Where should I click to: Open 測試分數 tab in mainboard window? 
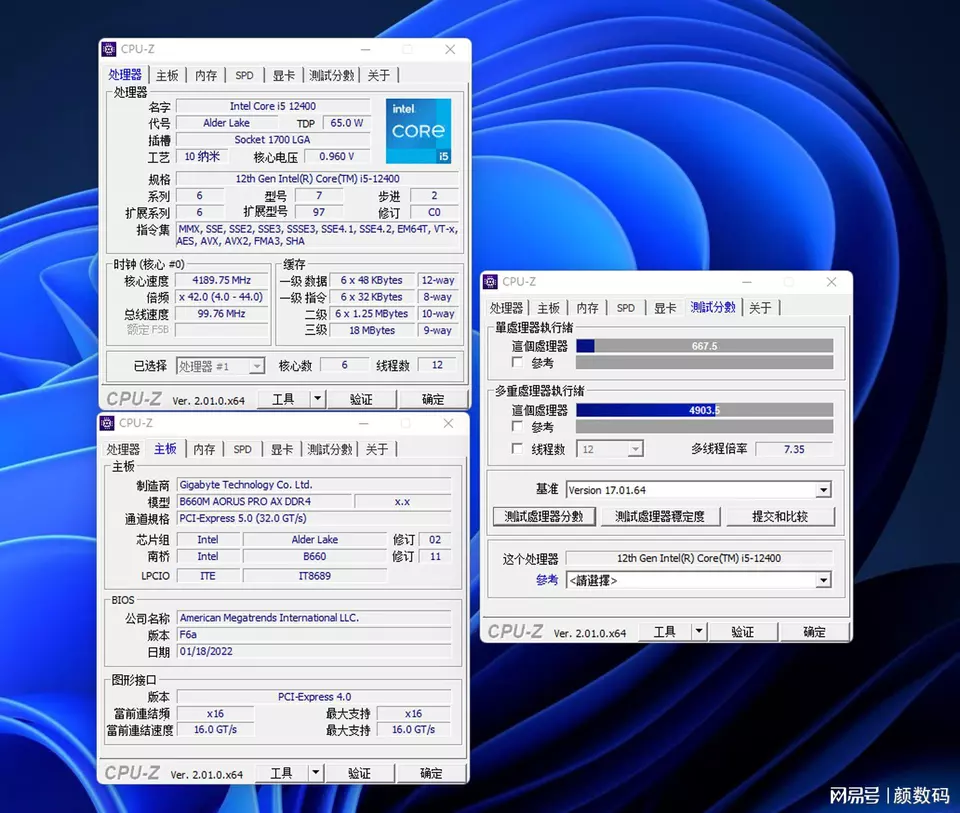(330, 449)
